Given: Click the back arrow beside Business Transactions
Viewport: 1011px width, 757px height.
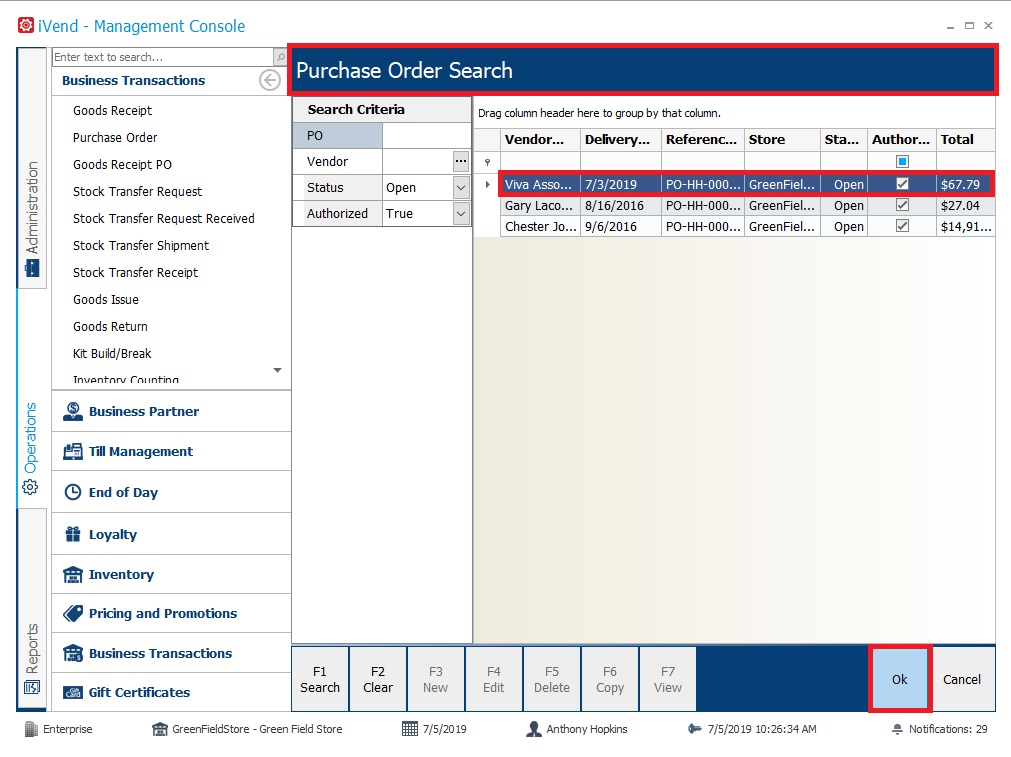Looking at the screenshot, I should point(270,81).
